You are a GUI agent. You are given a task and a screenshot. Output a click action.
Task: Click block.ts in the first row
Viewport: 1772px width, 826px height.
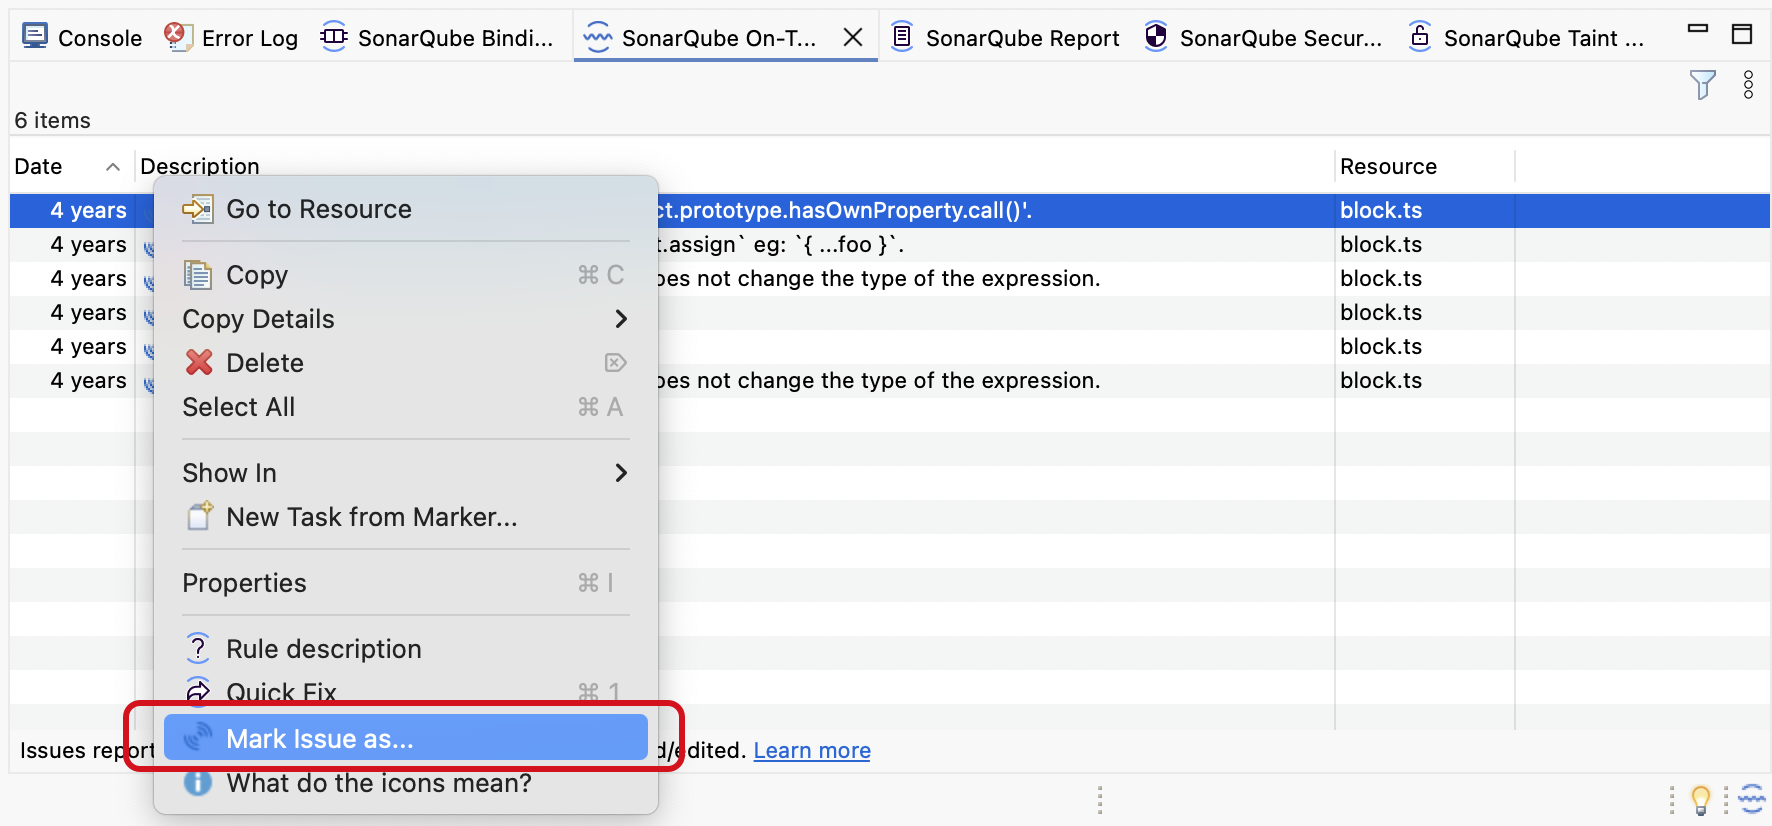(x=1381, y=210)
